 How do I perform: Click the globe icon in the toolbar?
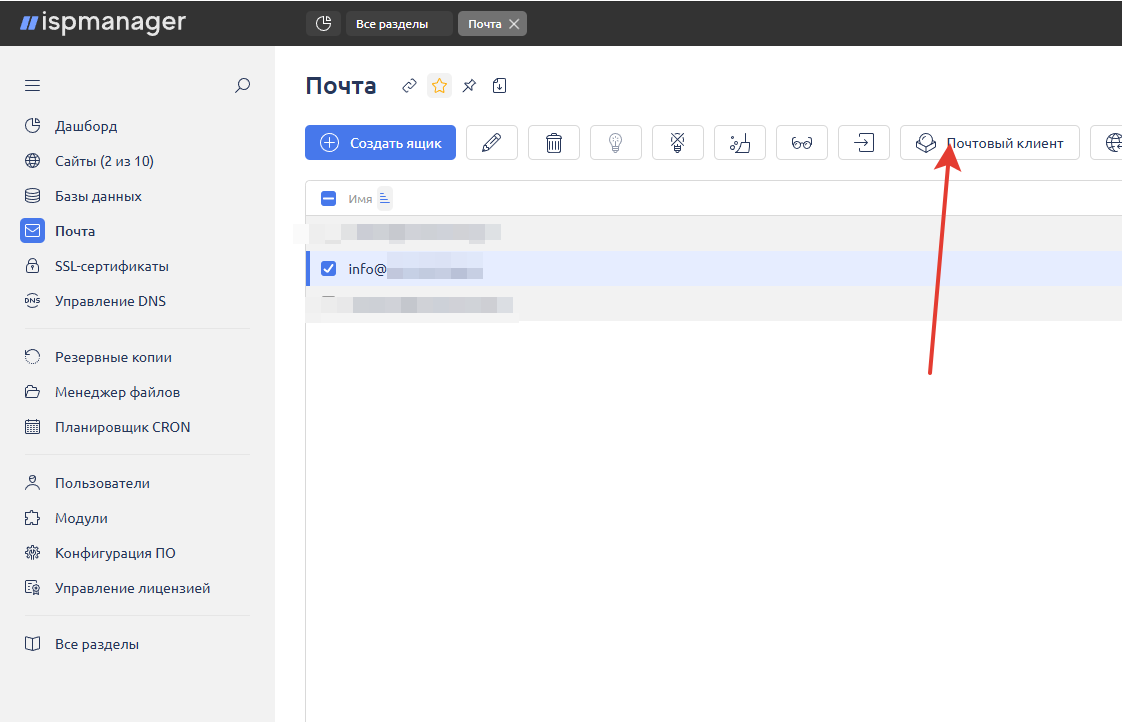(x=1108, y=142)
